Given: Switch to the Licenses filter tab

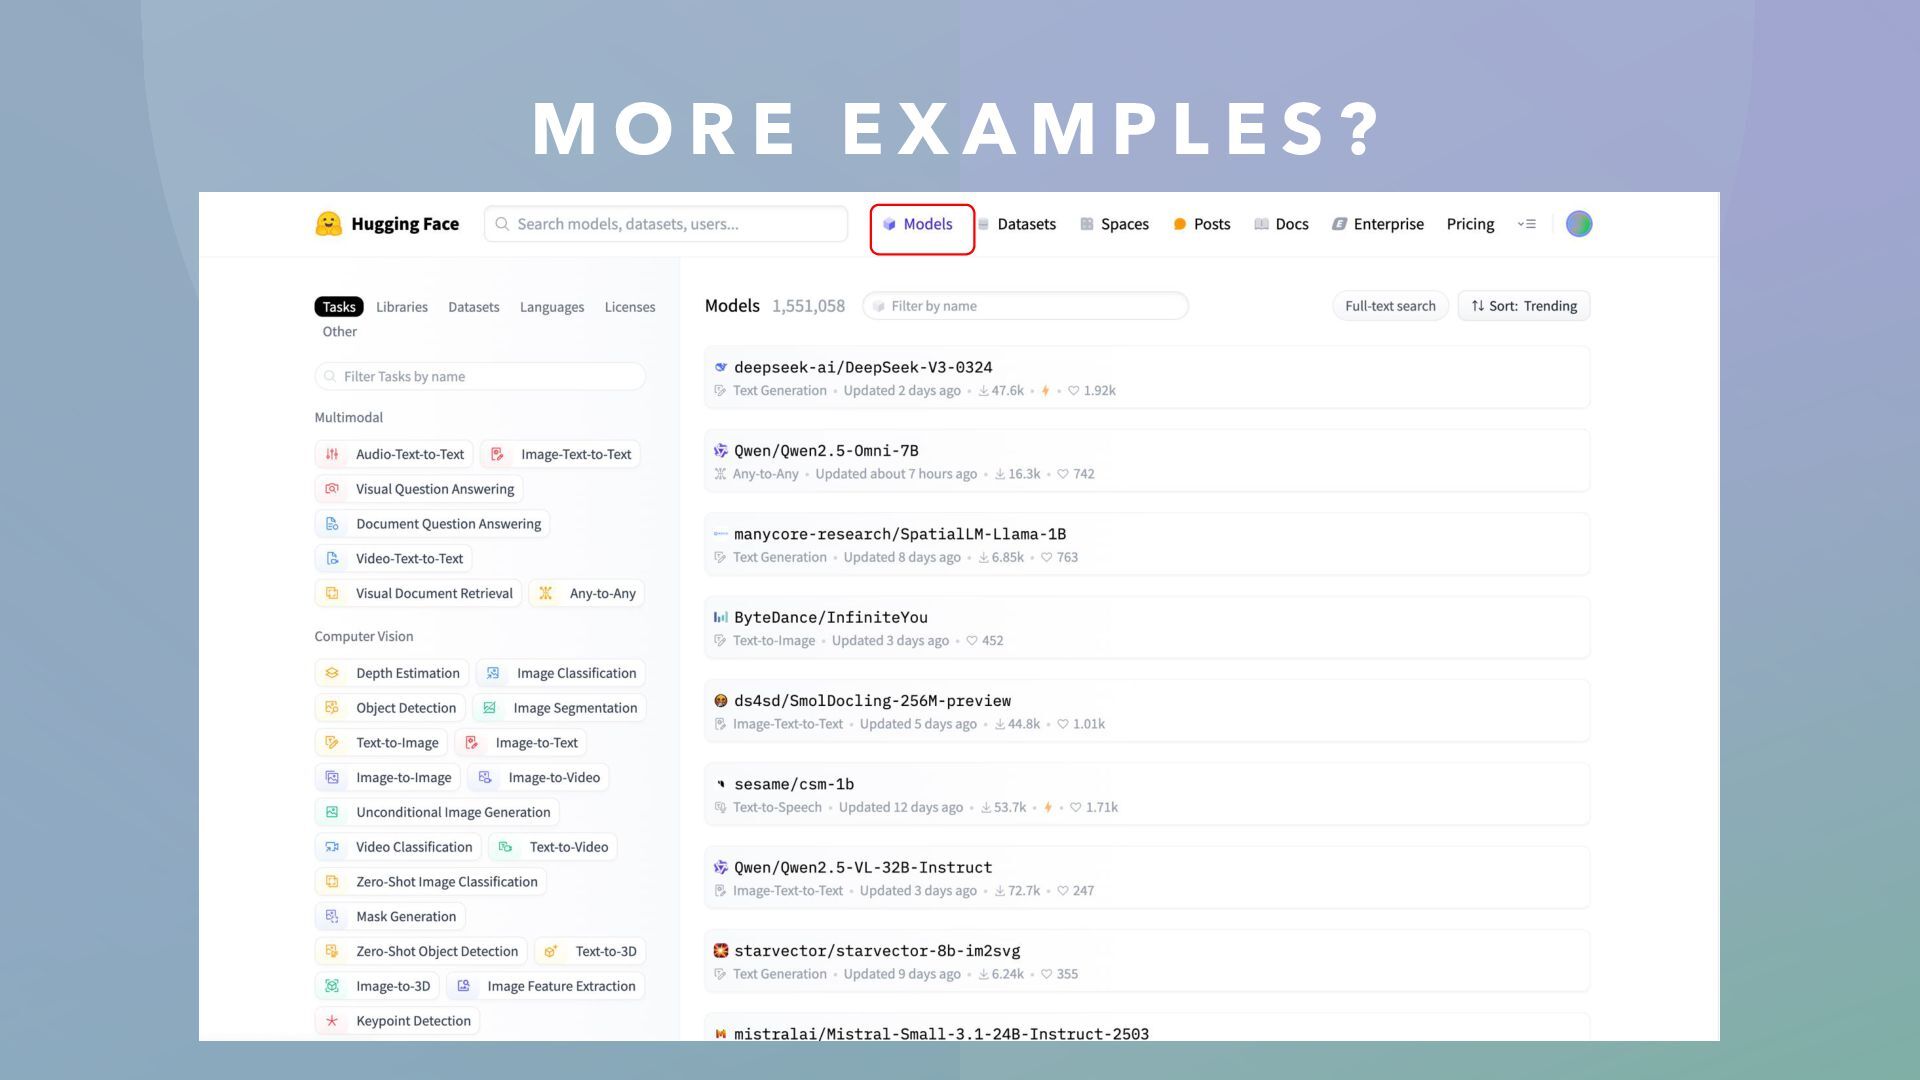Looking at the screenshot, I should coord(630,307).
